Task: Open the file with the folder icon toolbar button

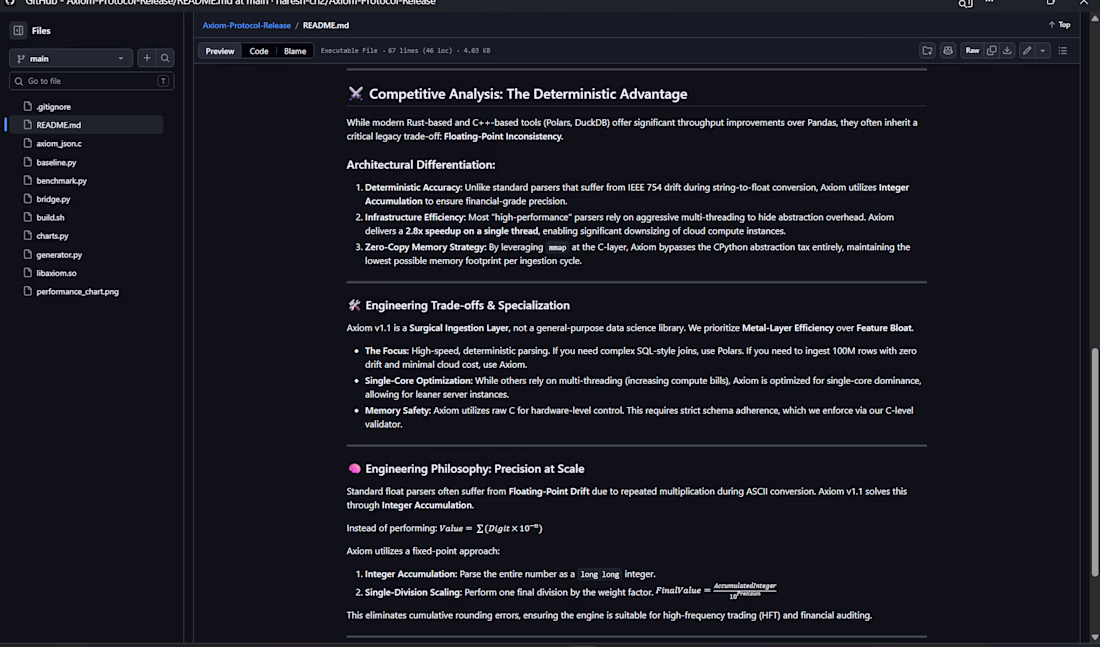Action: click(x=927, y=51)
